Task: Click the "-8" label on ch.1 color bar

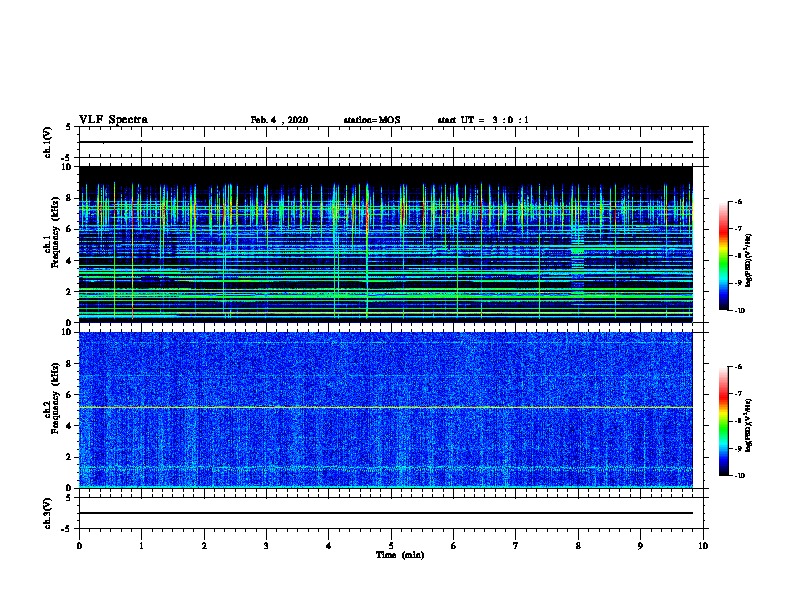Action: coord(738,256)
